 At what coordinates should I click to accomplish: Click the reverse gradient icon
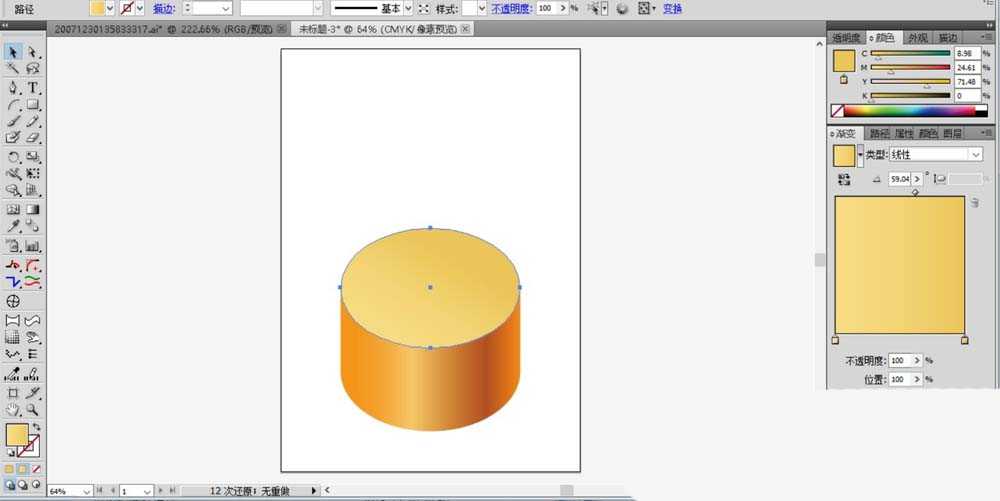pos(844,179)
